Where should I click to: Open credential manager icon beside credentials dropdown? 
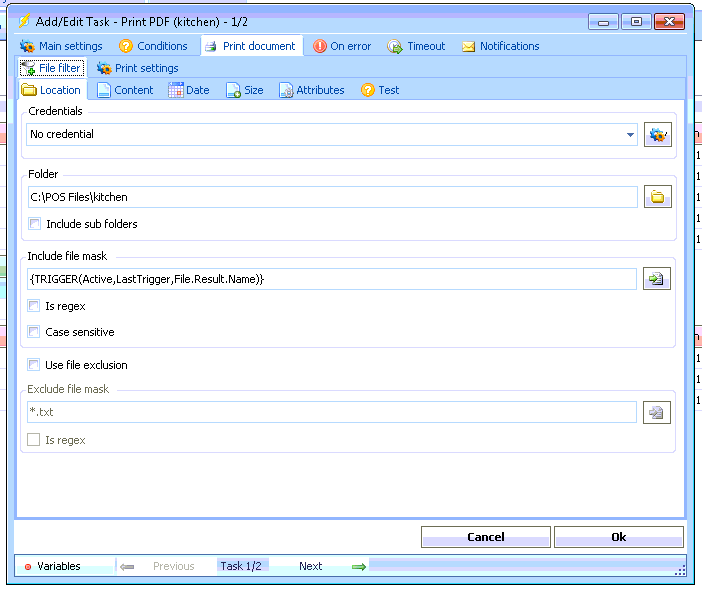tap(657, 135)
